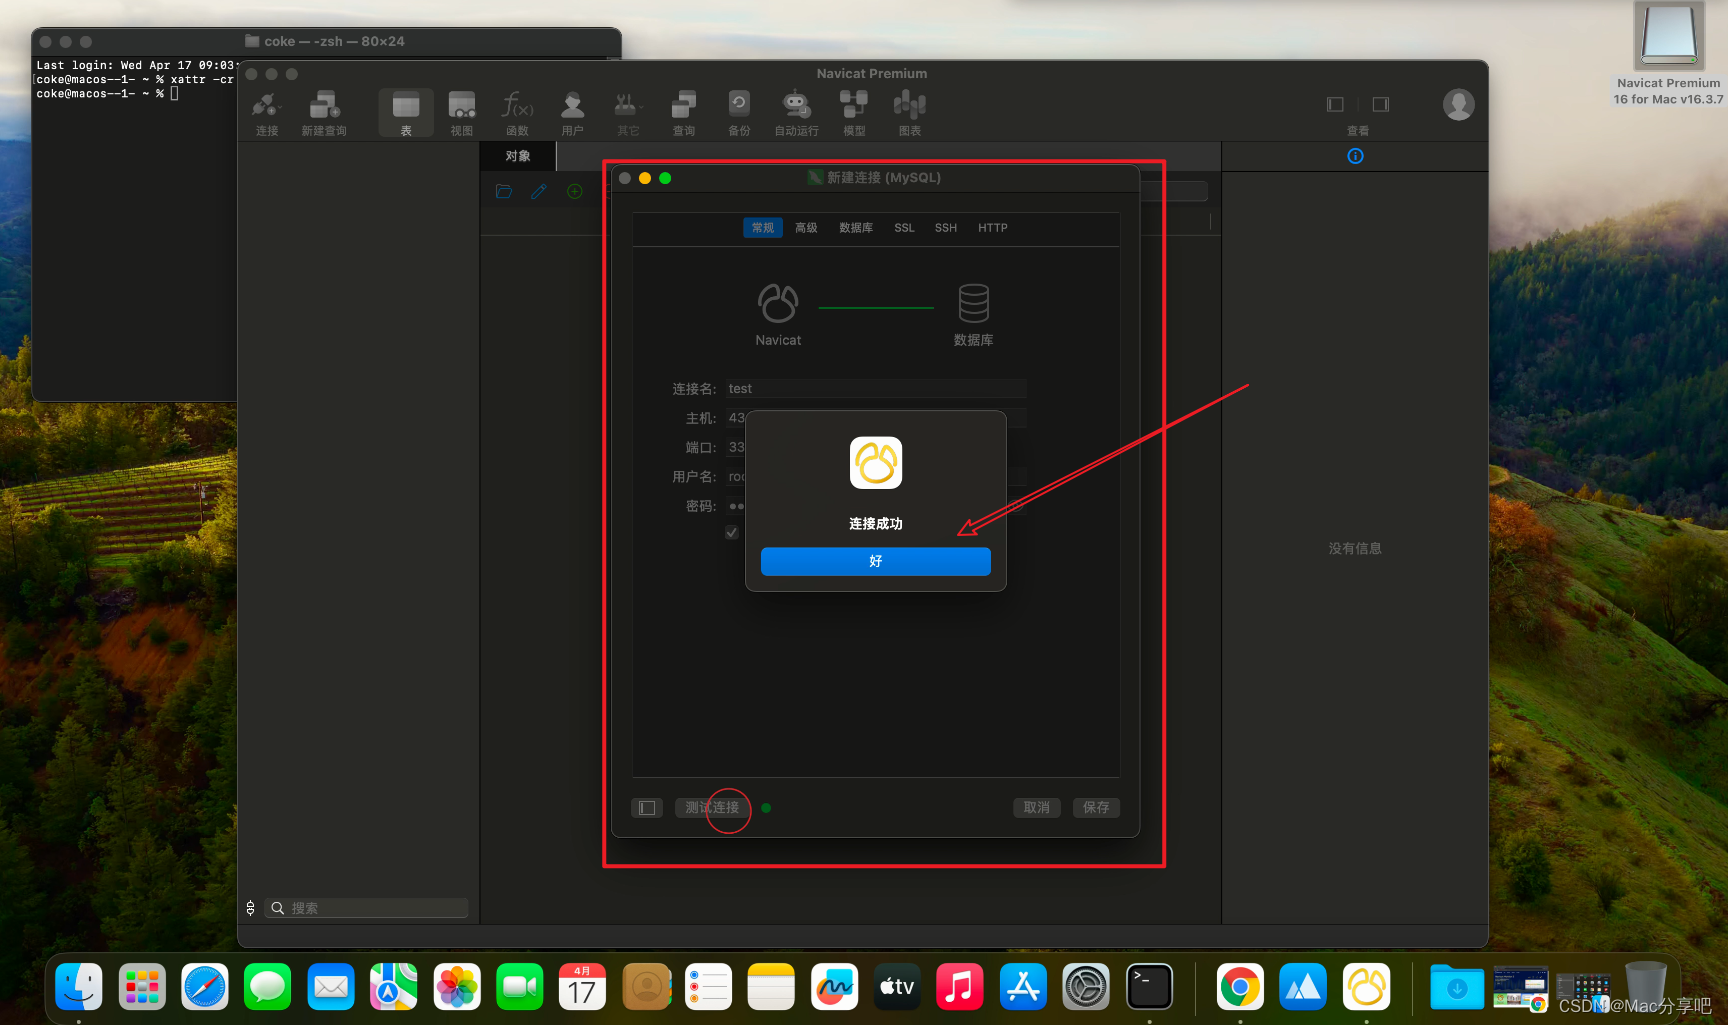The height and width of the screenshot is (1025, 1728).
Task: Click the sidebar collapse arrows icon
Action: point(250,908)
